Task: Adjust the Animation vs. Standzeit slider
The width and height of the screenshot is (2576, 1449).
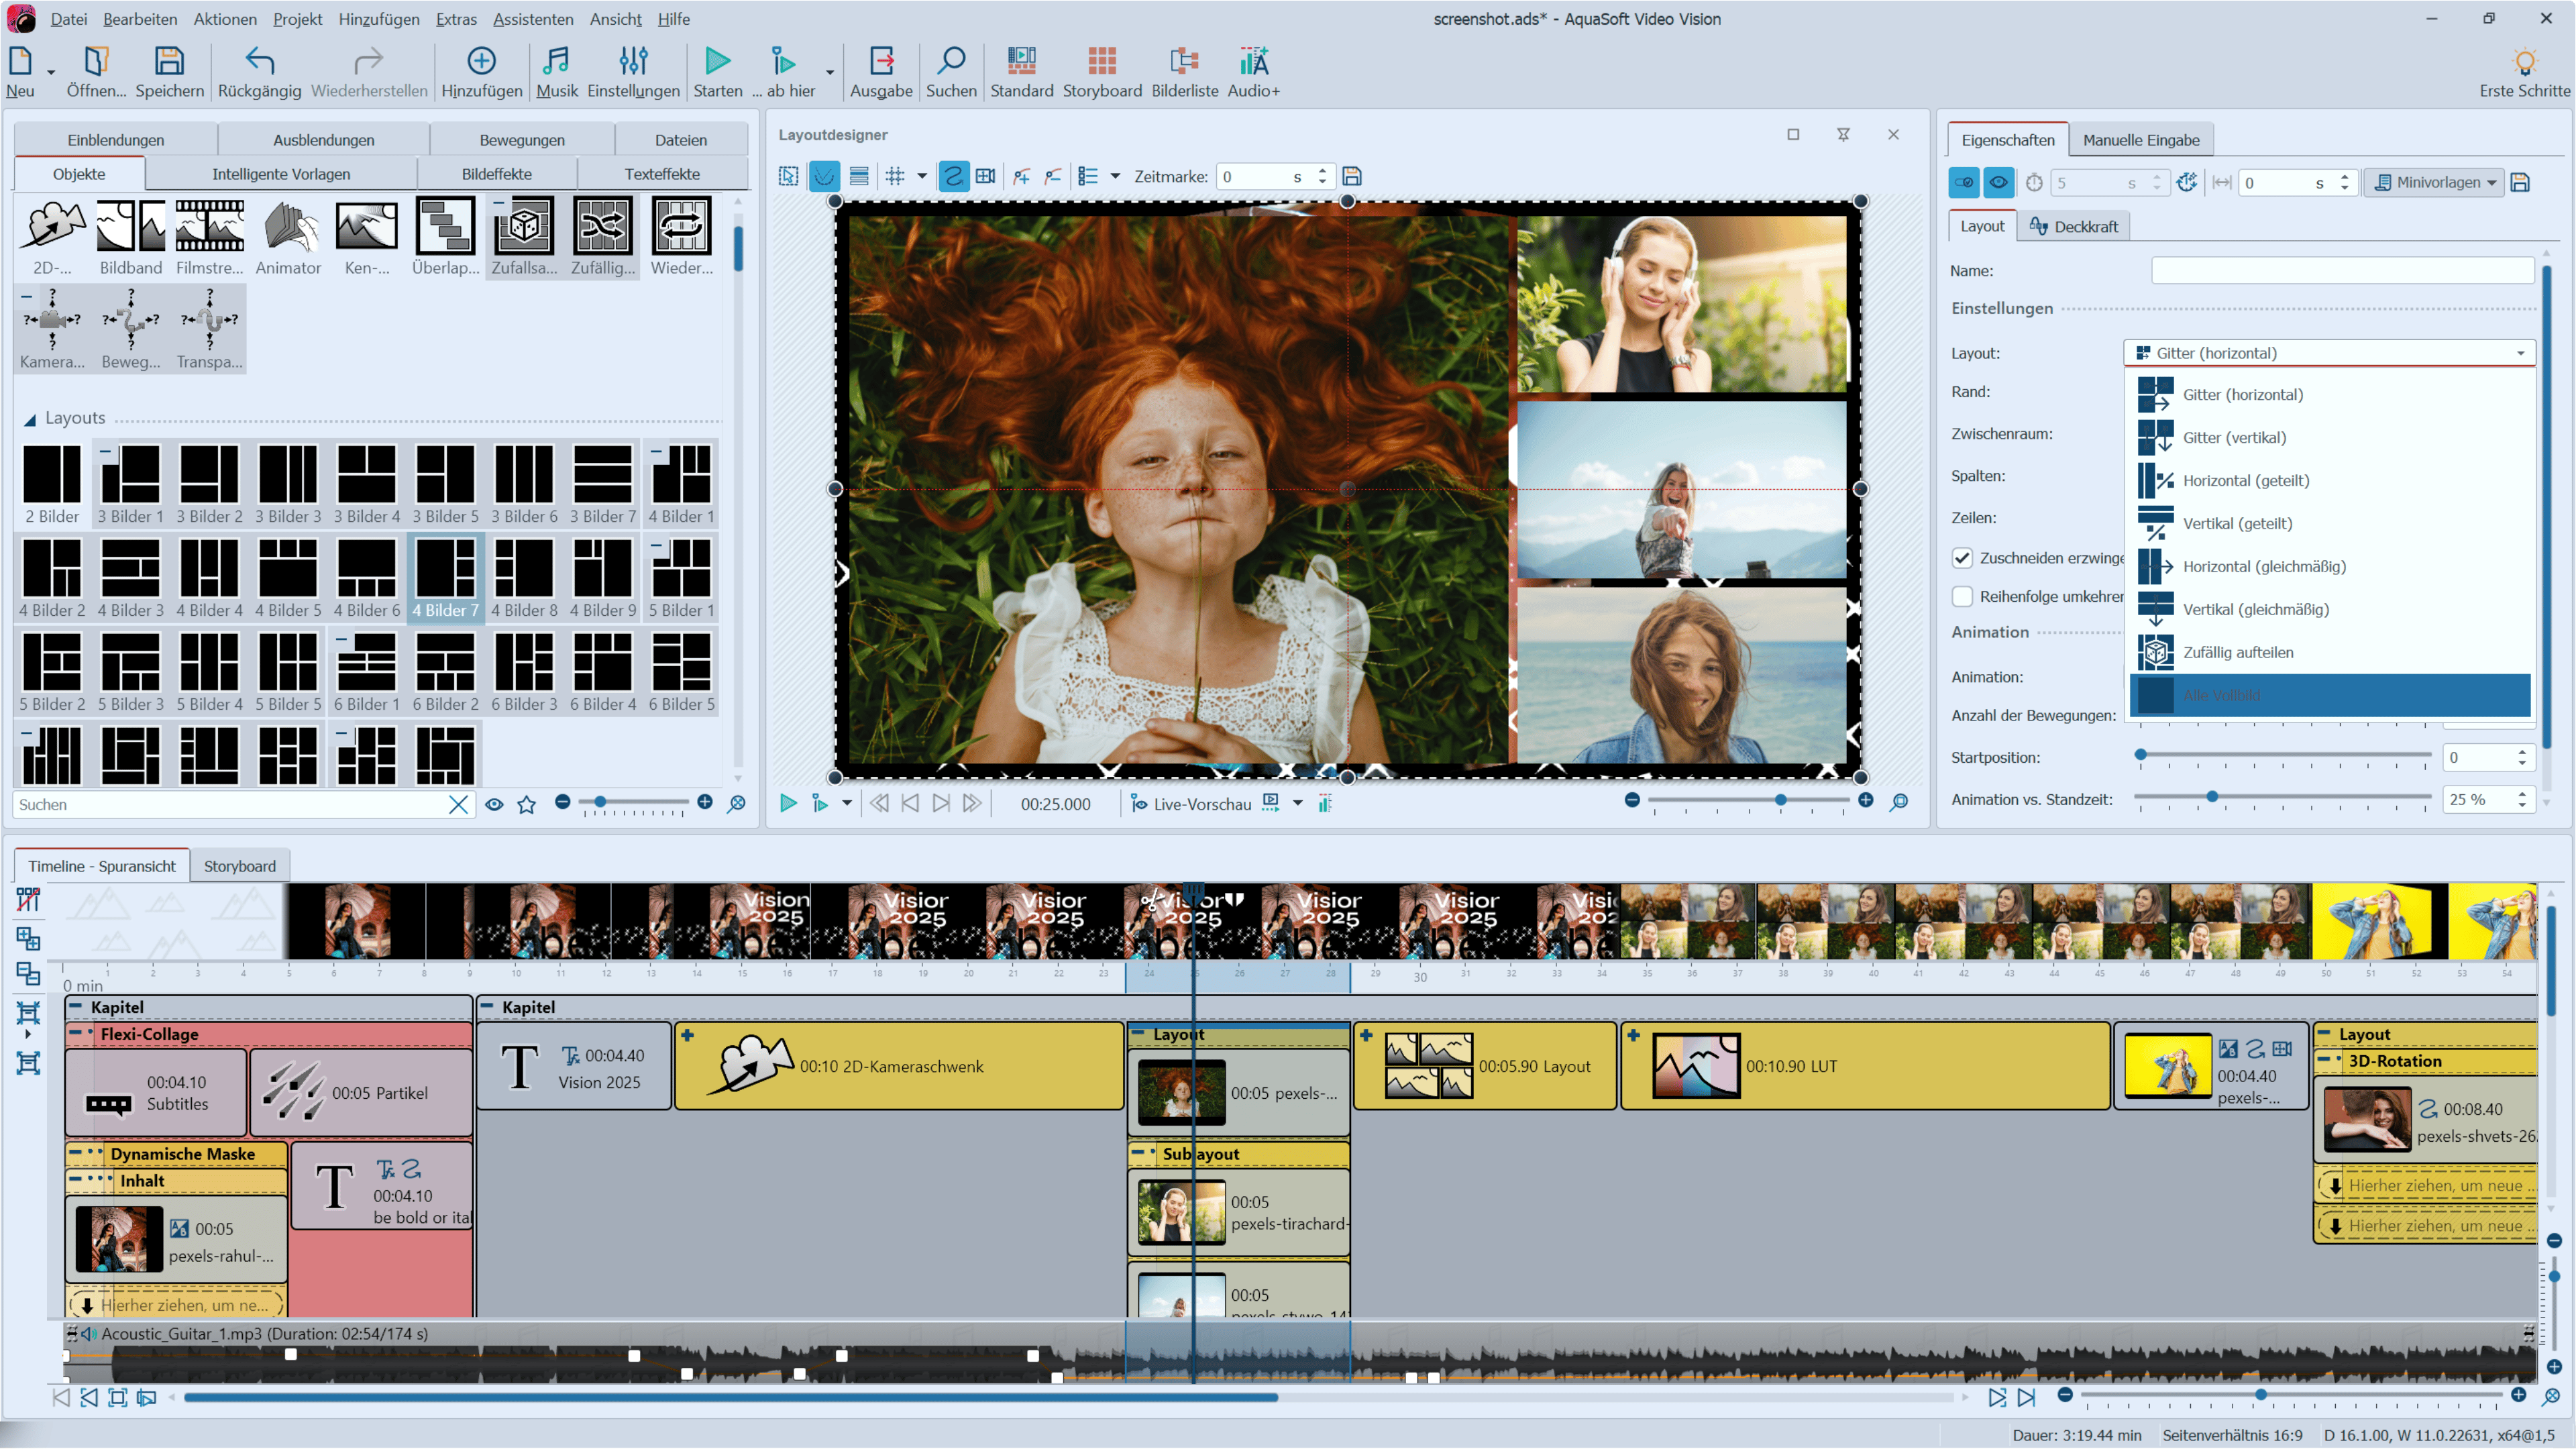Action: tap(2212, 797)
